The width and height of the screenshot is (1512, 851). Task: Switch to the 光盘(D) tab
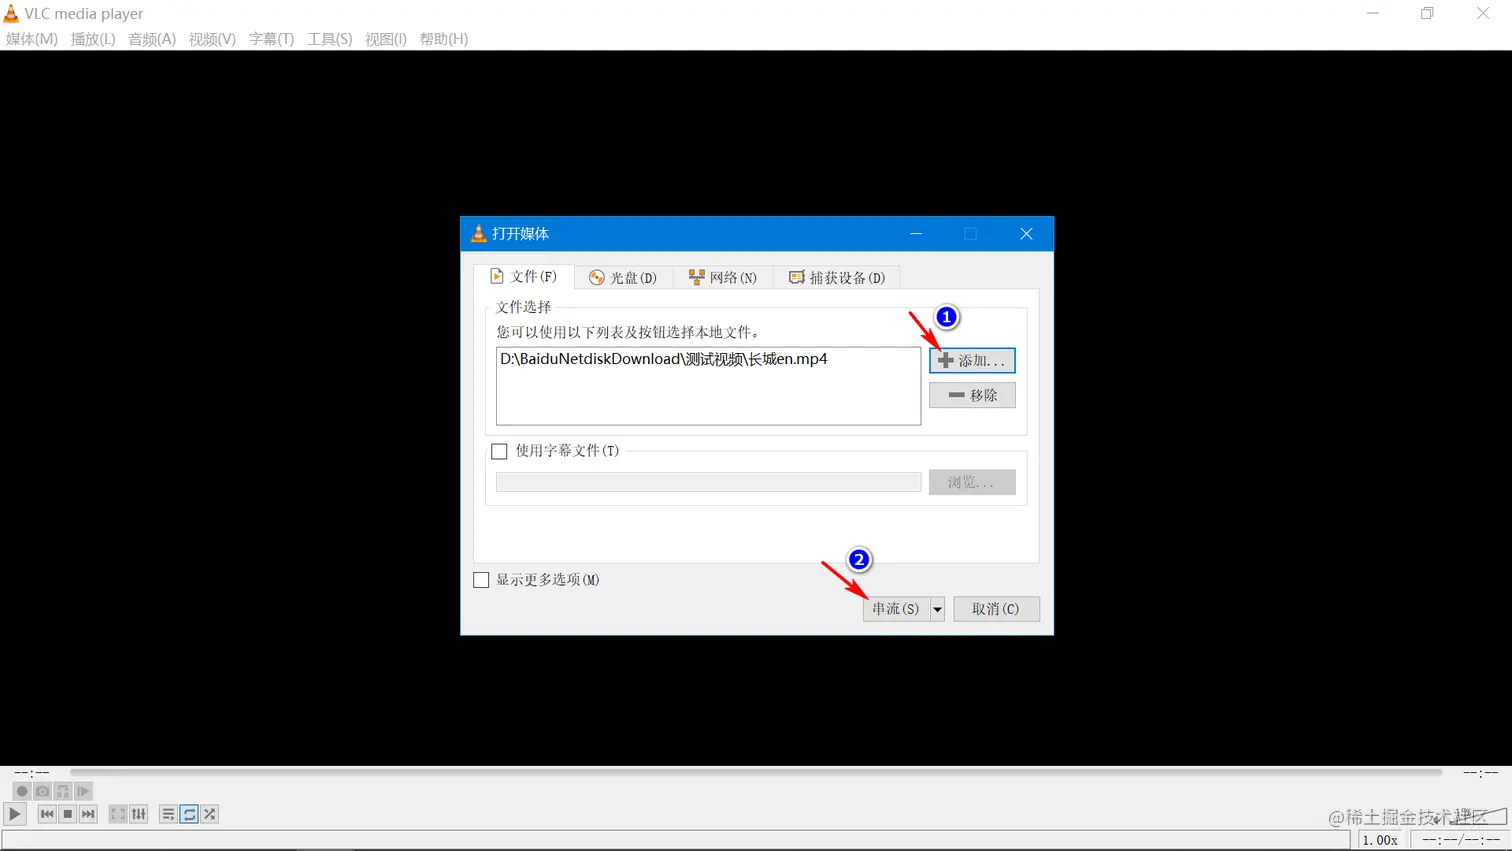[623, 278]
